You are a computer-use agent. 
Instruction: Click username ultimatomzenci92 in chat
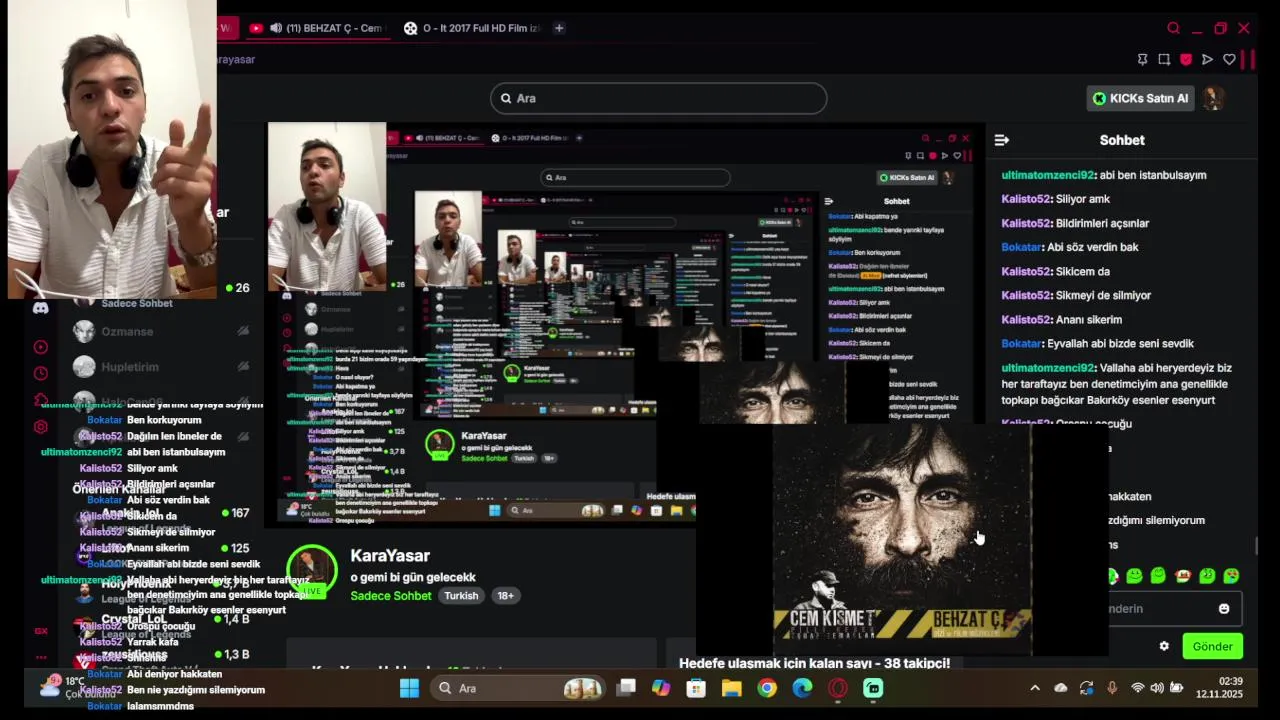tap(1048, 175)
